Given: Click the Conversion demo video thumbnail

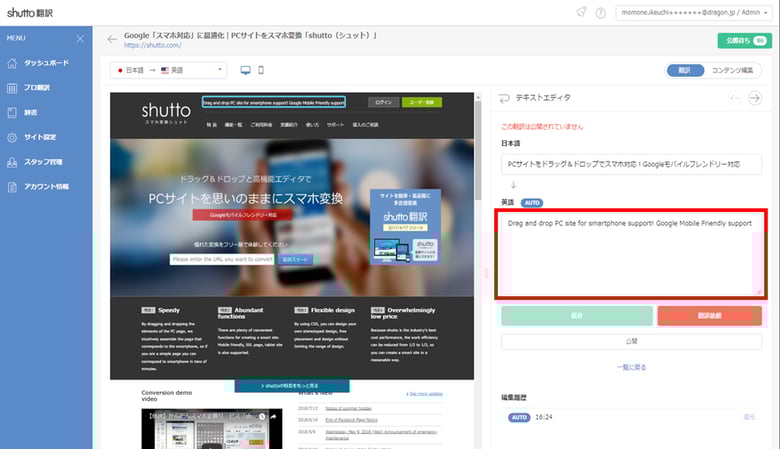Looking at the screenshot, I should pyautogui.click(x=211, y=429).
